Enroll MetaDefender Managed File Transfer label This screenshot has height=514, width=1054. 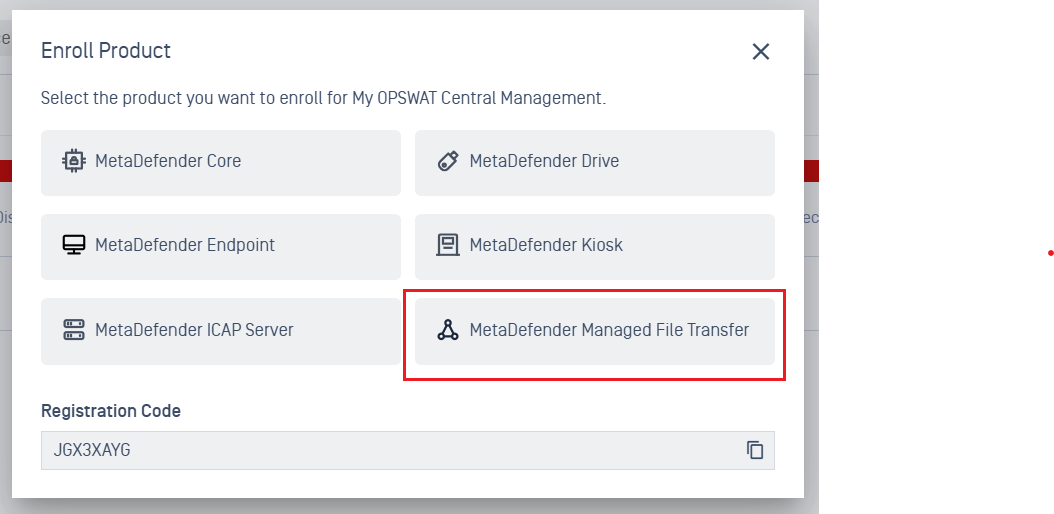click(609, 330)
